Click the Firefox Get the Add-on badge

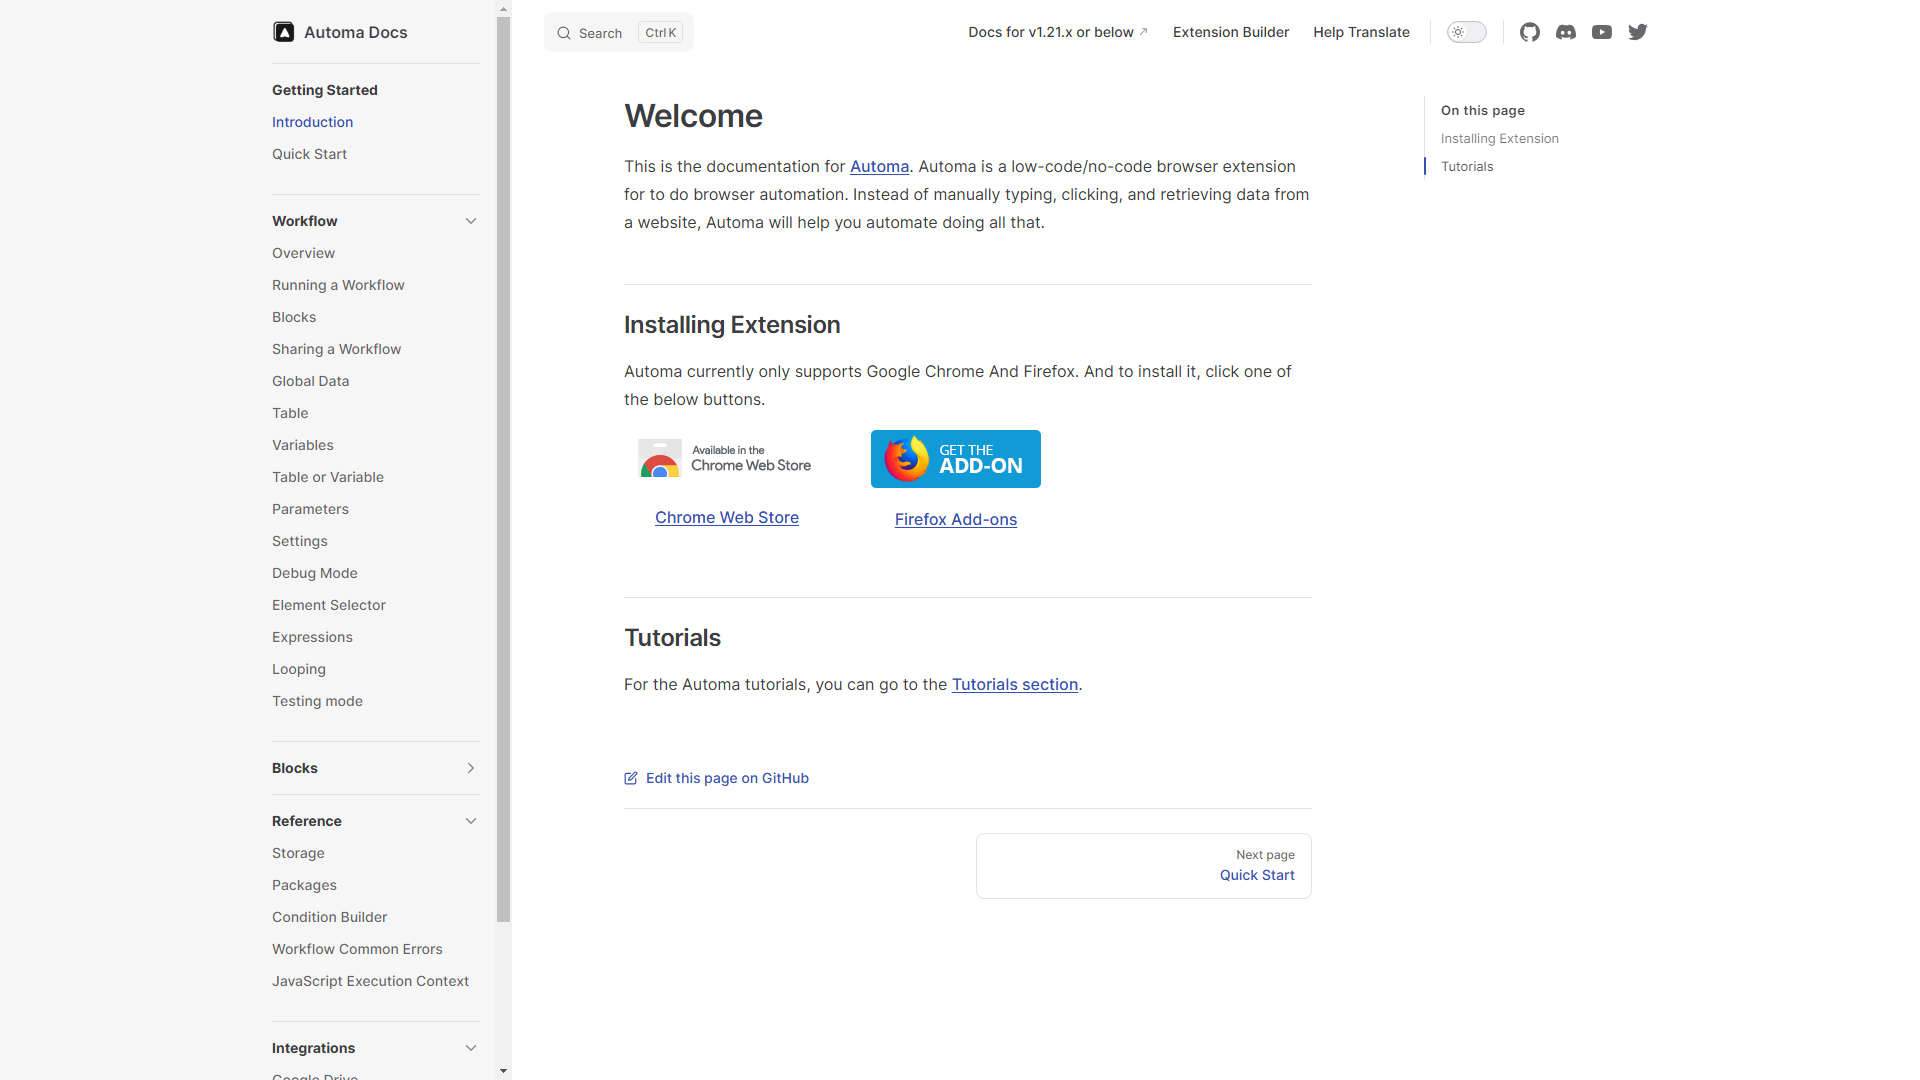(x=956, y=459)
